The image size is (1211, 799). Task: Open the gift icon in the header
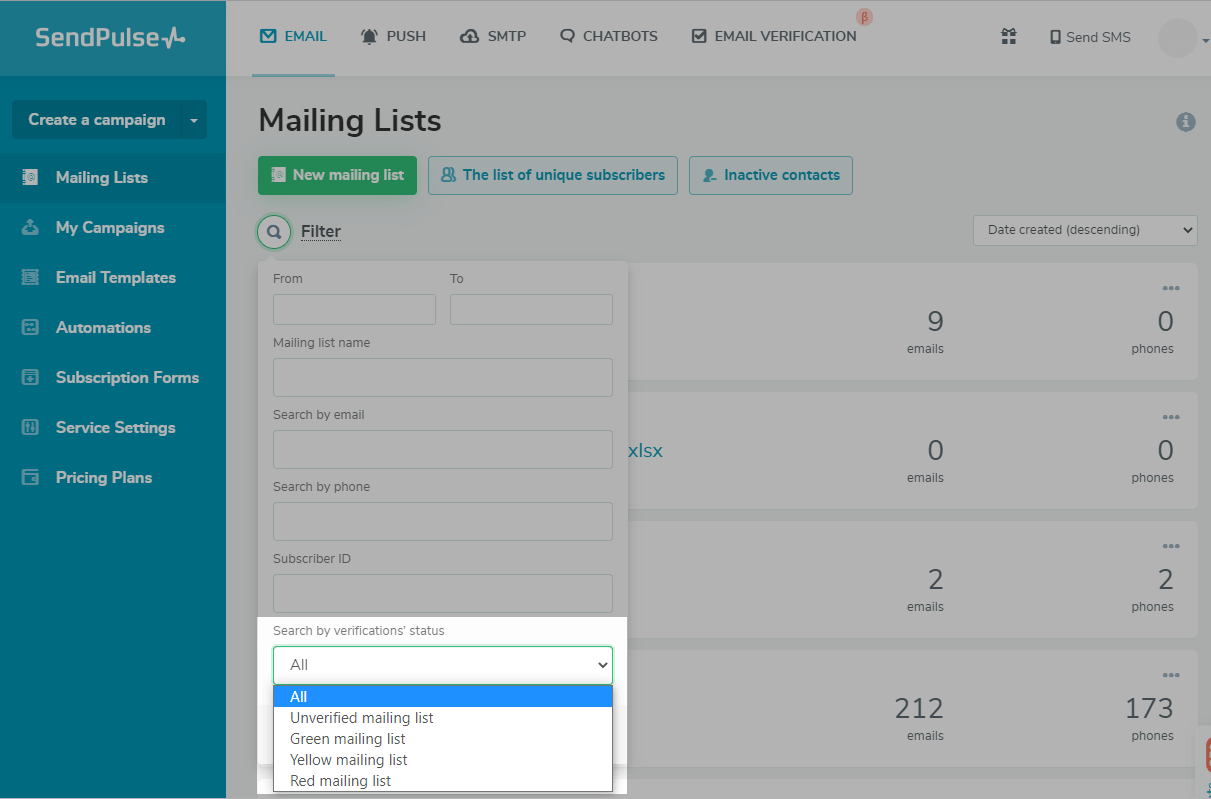click(x=1009, y=37)
